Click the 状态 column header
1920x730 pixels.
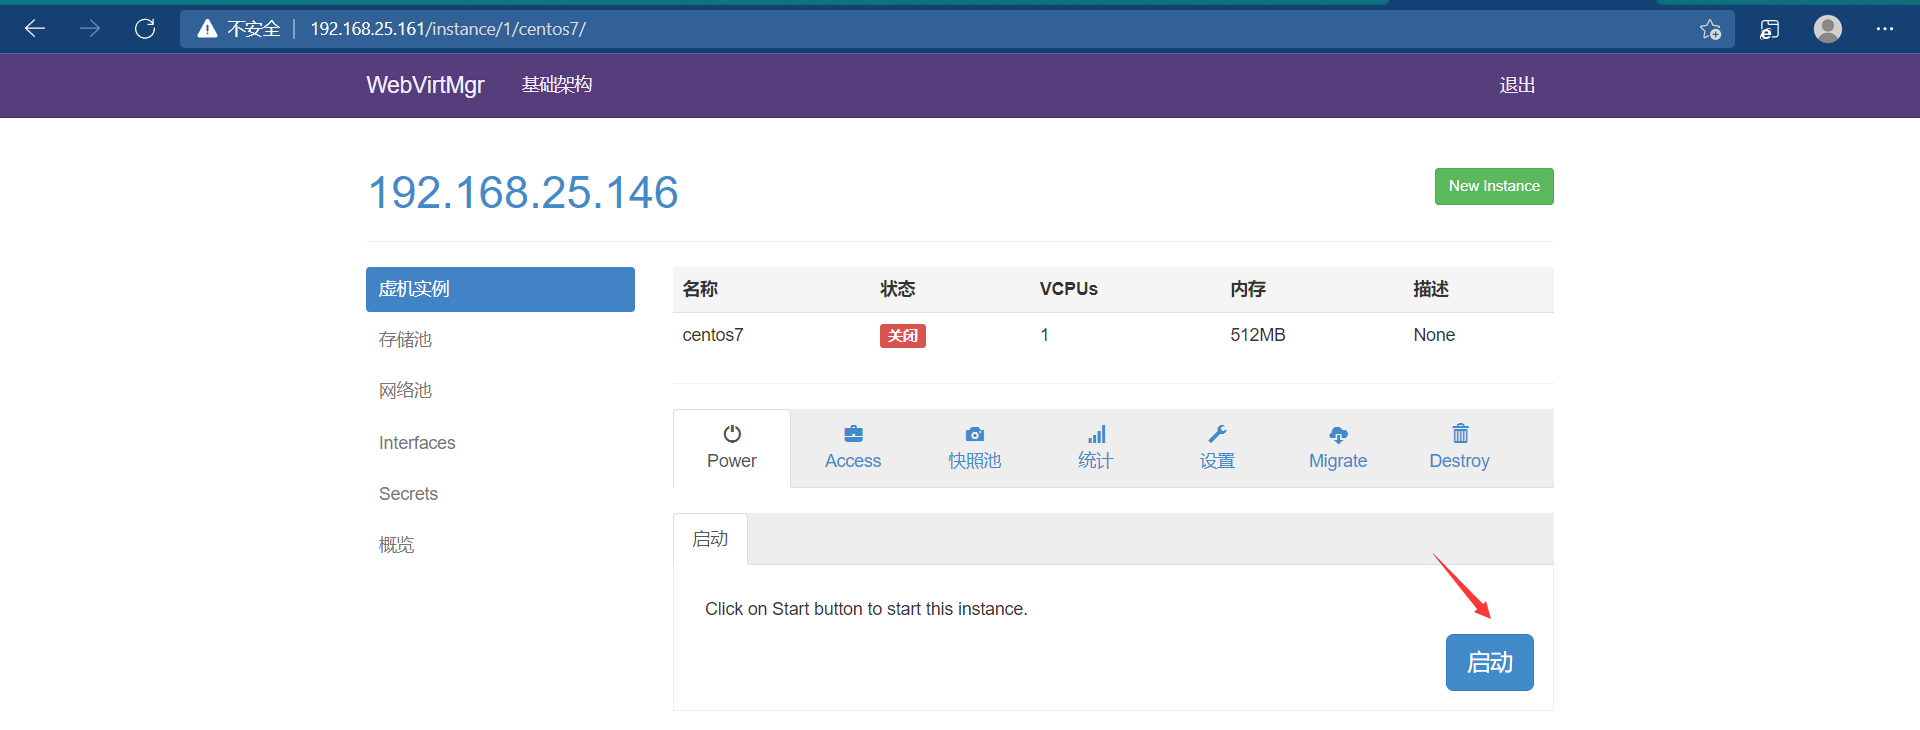tap(898, 289)
